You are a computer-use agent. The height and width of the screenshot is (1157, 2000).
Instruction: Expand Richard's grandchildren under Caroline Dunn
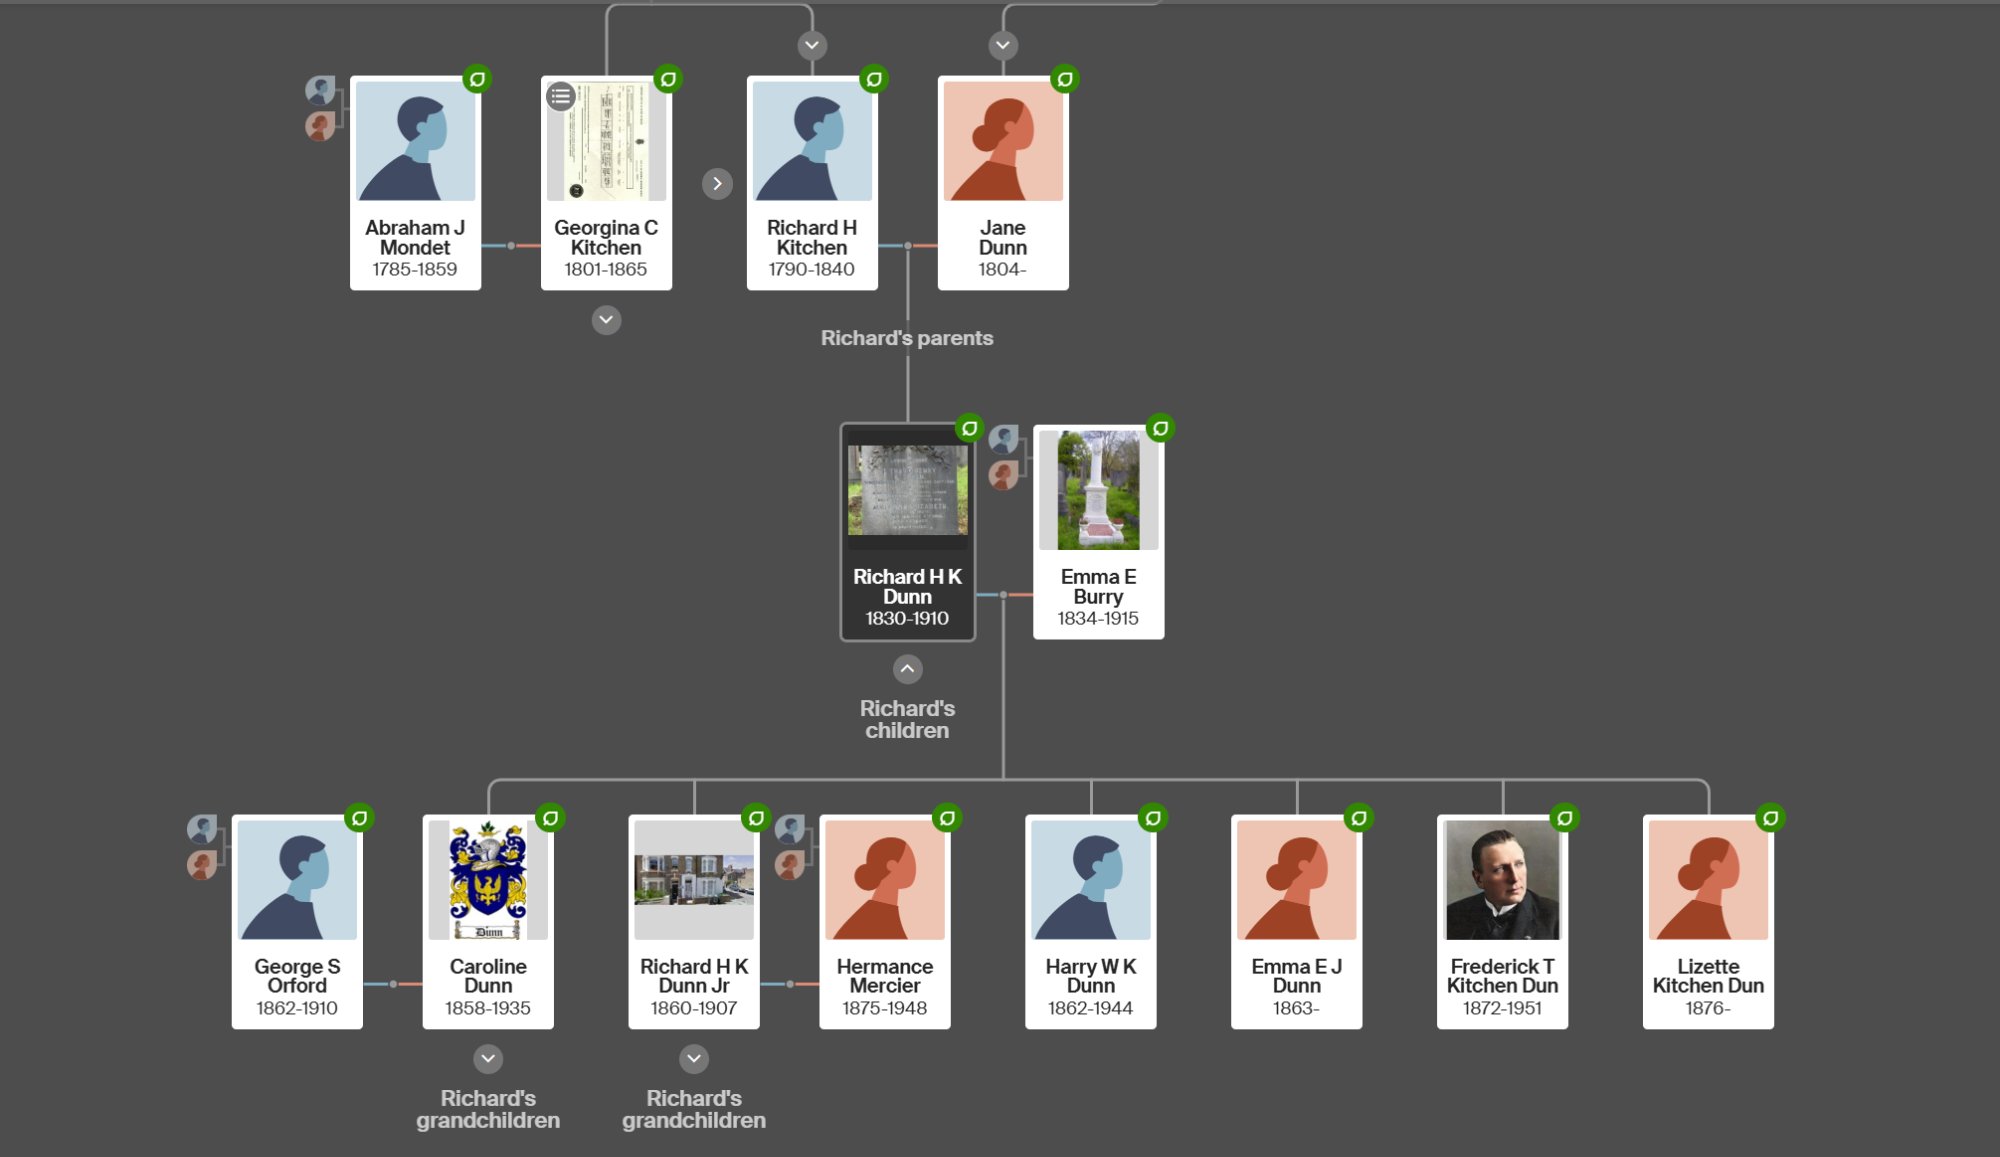tap(488, 1059)
